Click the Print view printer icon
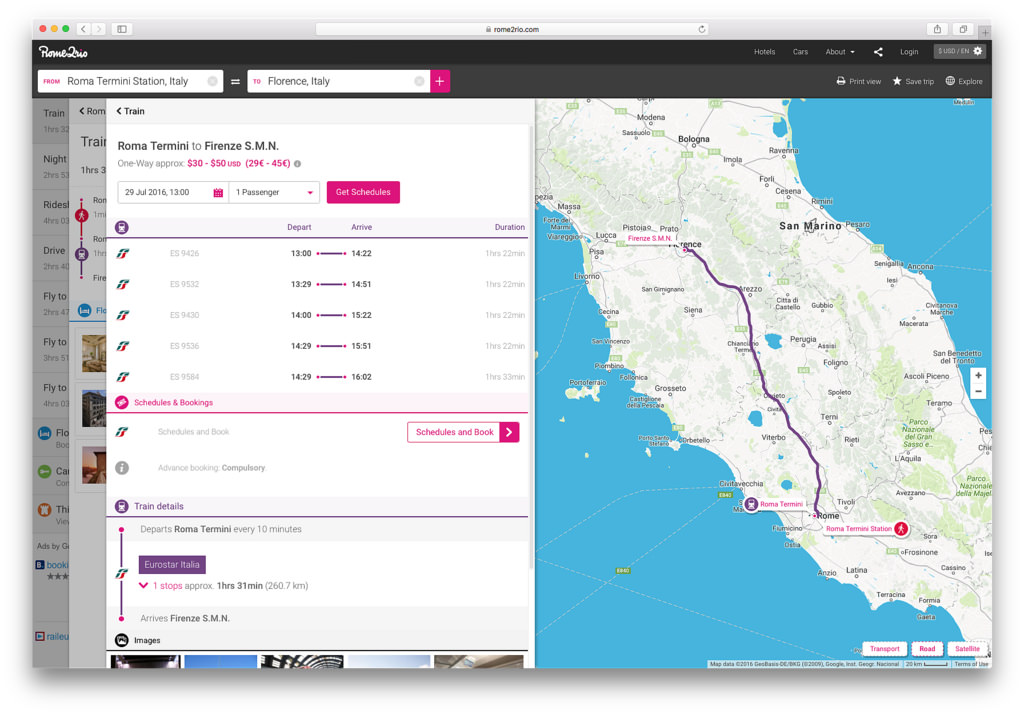The image size is (1024, 714). click(840, 81)
